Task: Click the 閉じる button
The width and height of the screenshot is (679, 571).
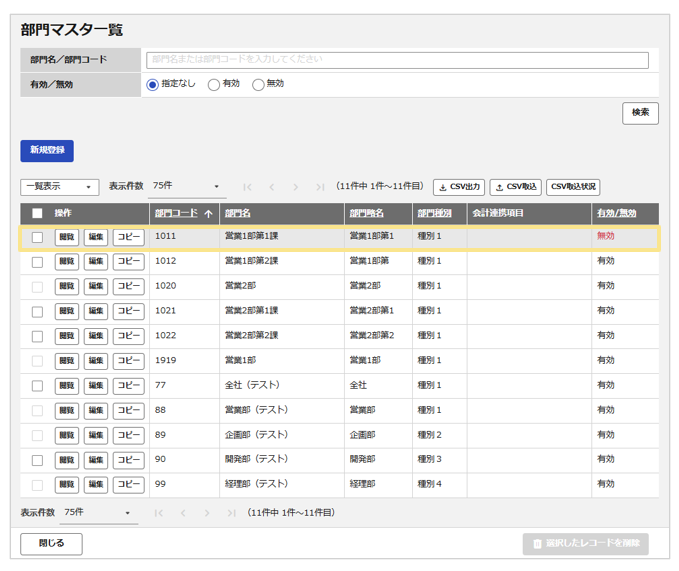Action: click(x=51, y=544)
